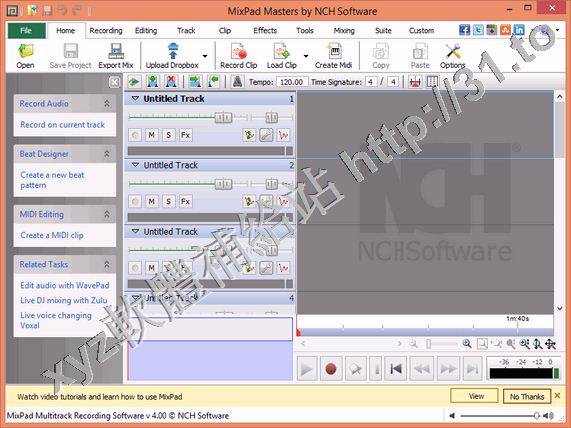
Task: Go to start with rewind-to-beginning button
Action: (396, 369)
